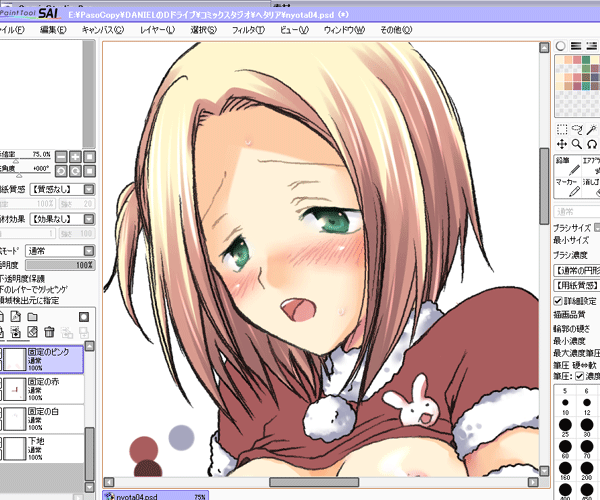Select the magnifier zoom tool

point(577,144)
